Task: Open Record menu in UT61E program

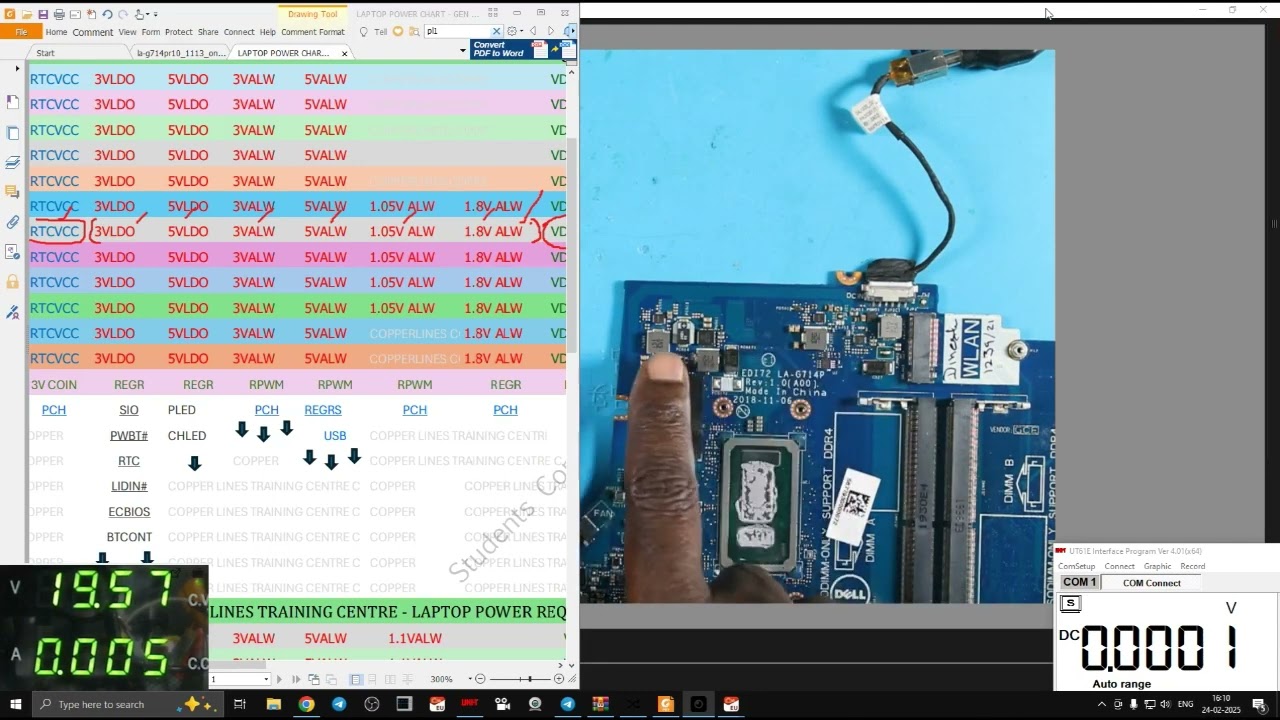Action: pyautogui.click(x=1192, y=566)
